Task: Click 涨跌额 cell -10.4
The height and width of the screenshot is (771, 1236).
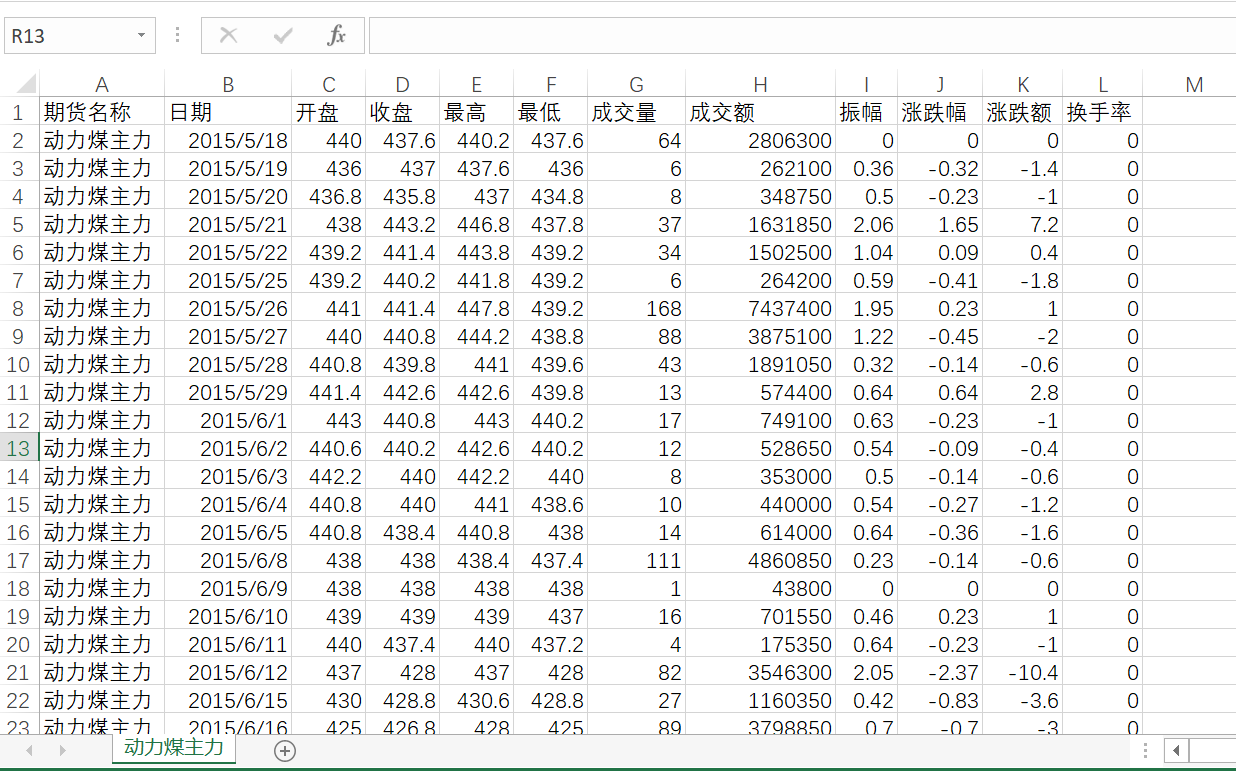Action: (x=1023, y=672)
